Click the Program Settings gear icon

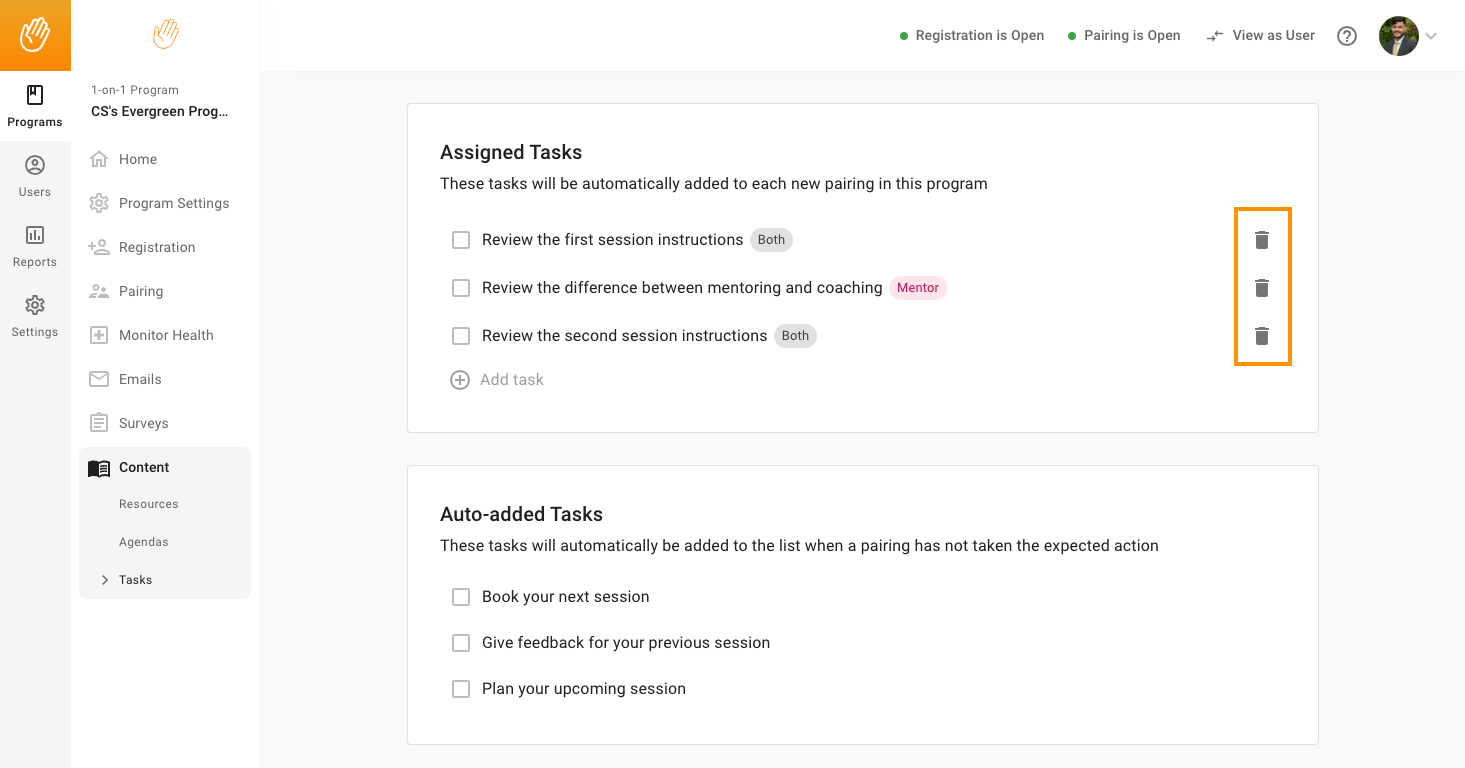99,203
